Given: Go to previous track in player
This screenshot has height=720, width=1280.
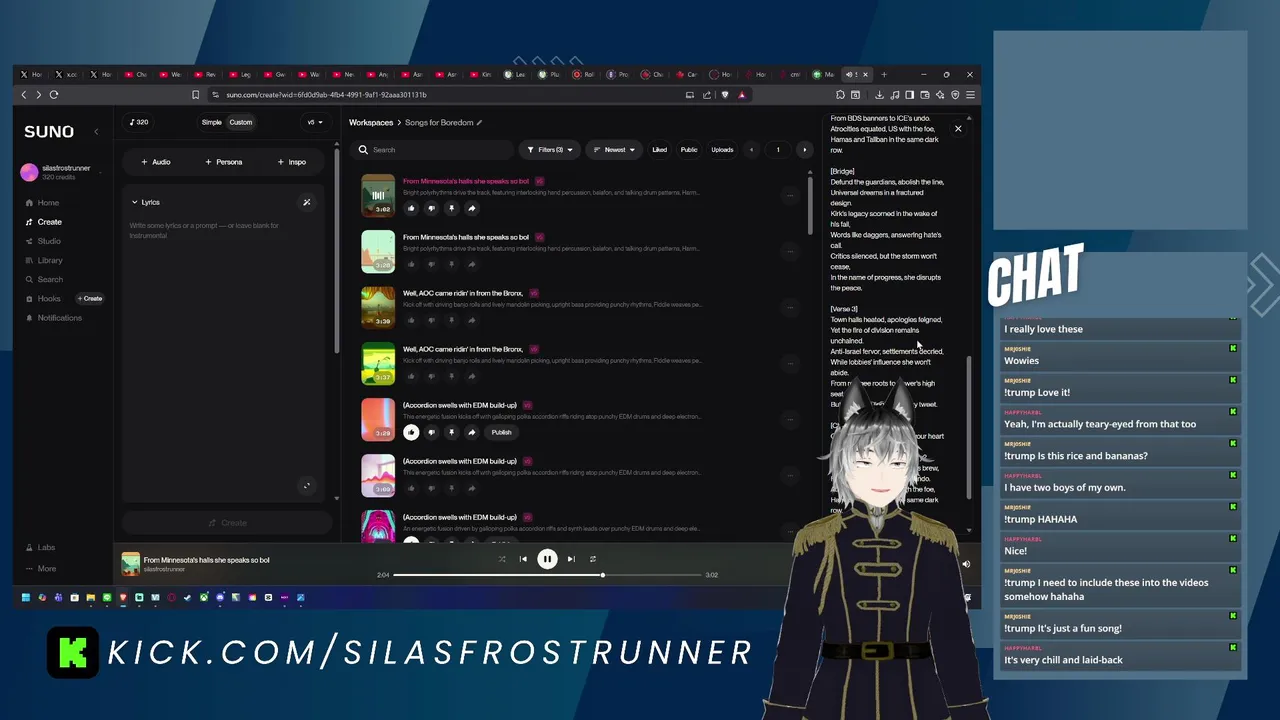Looking at the screenshot, I should pyautogui.click(x=523, y=559).
